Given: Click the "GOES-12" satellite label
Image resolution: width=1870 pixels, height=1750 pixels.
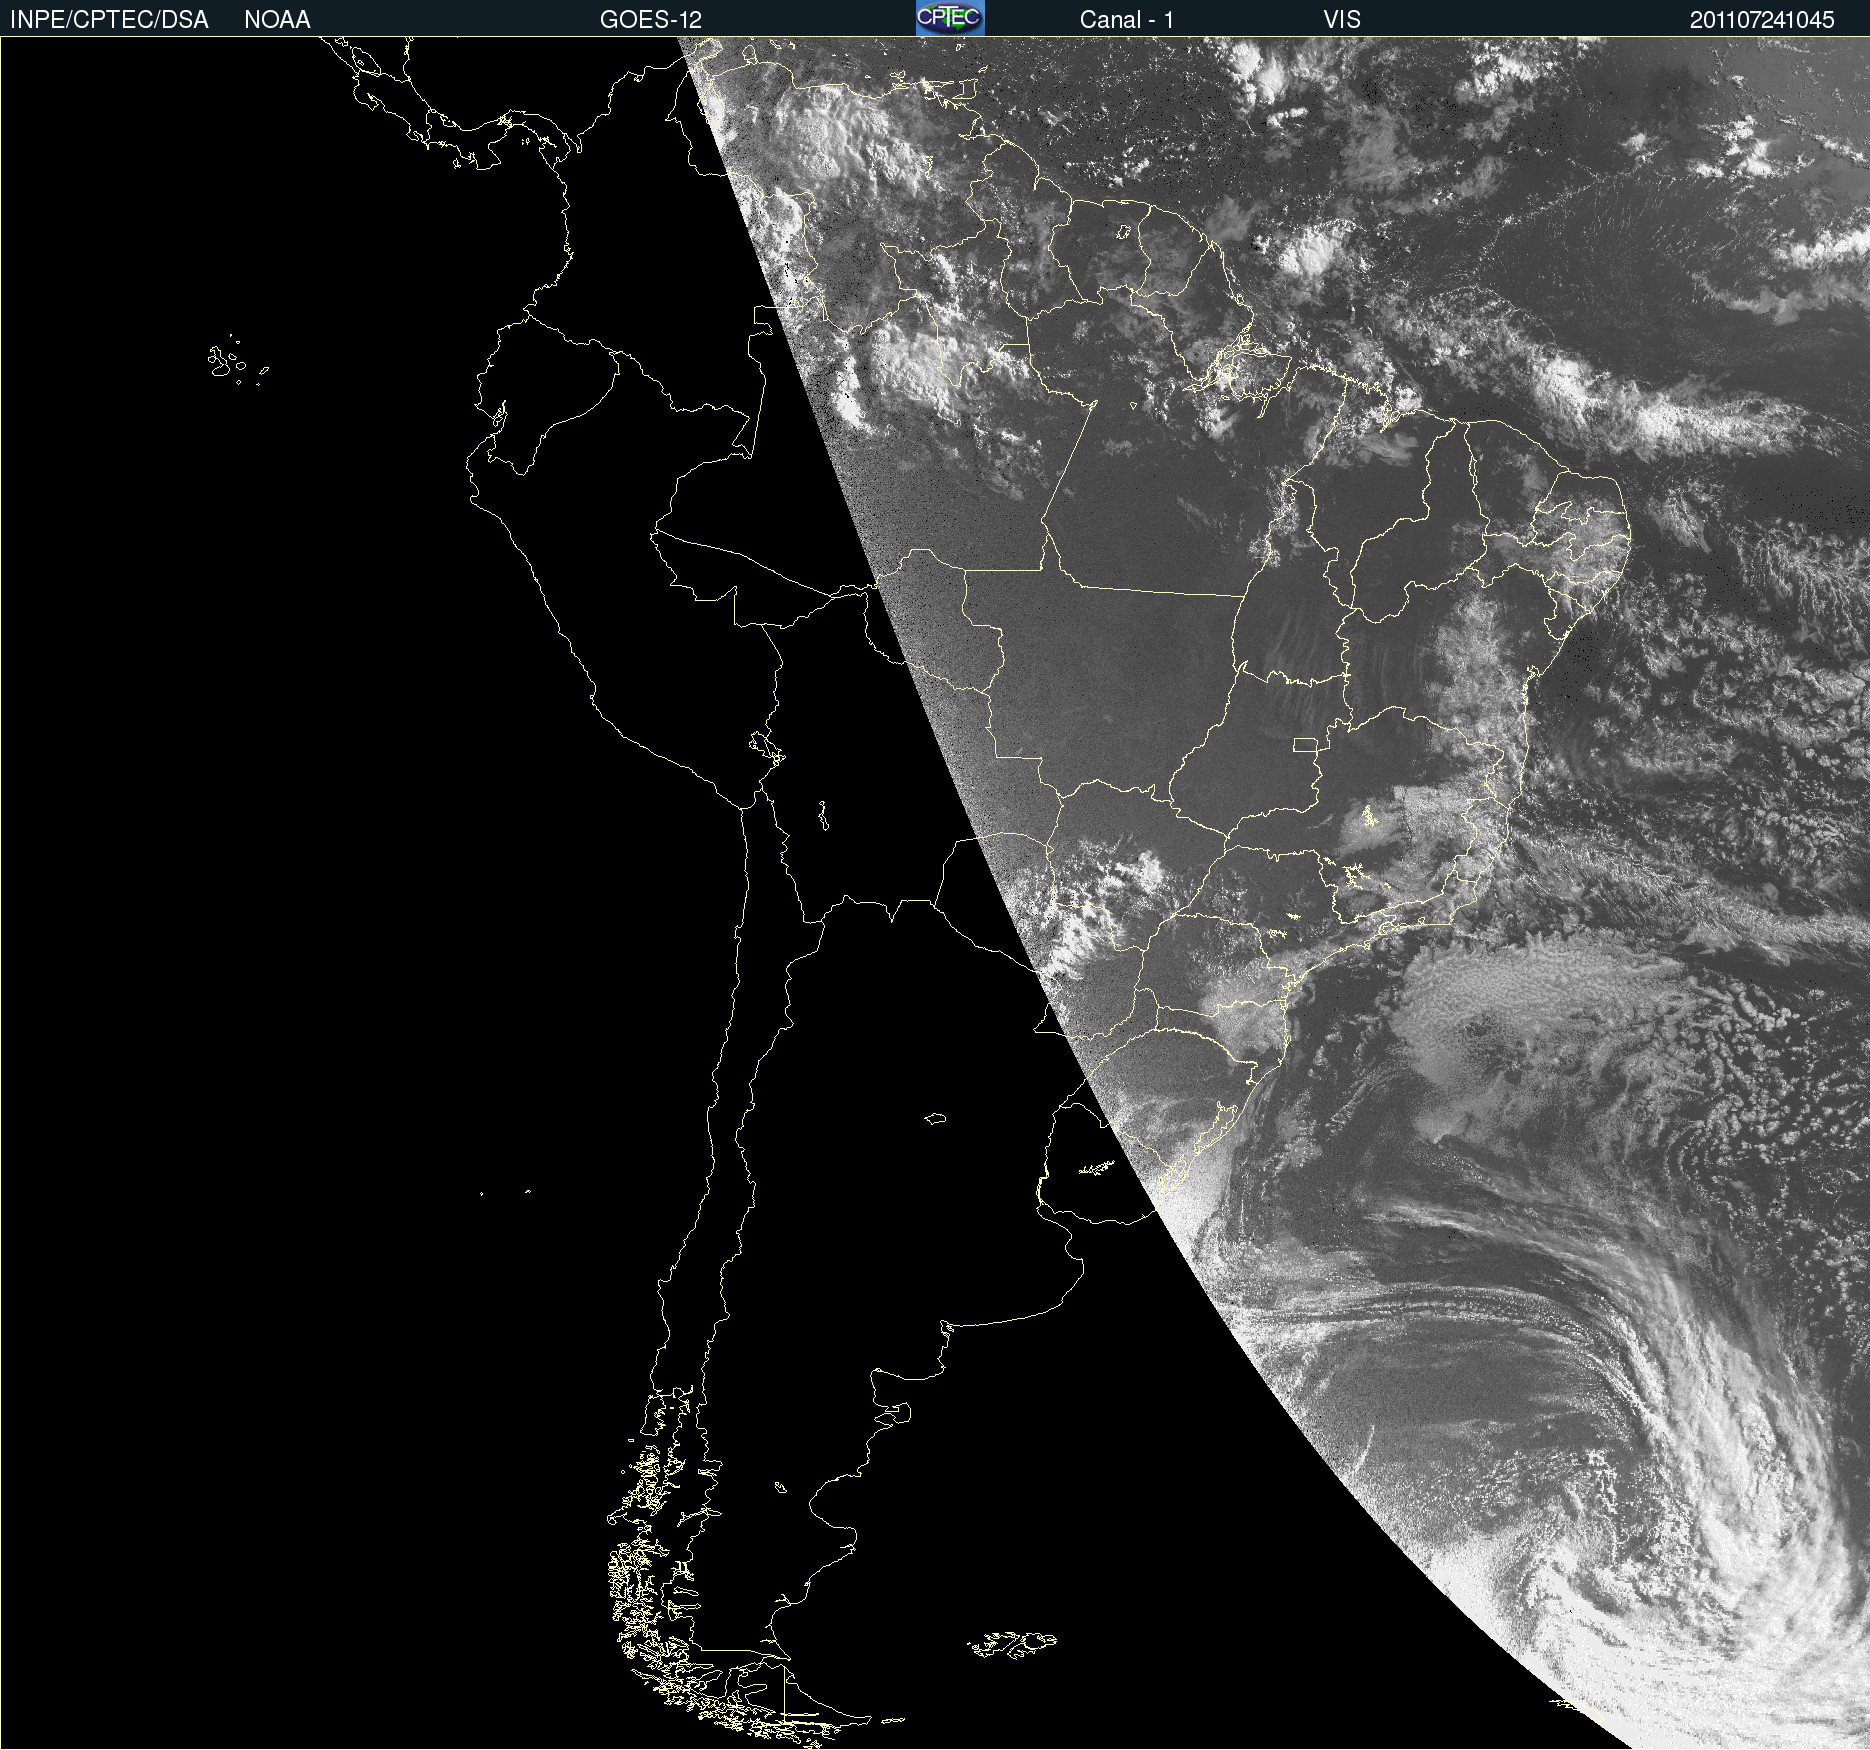Looking at the screenshot, I should [x=651, y=20].
